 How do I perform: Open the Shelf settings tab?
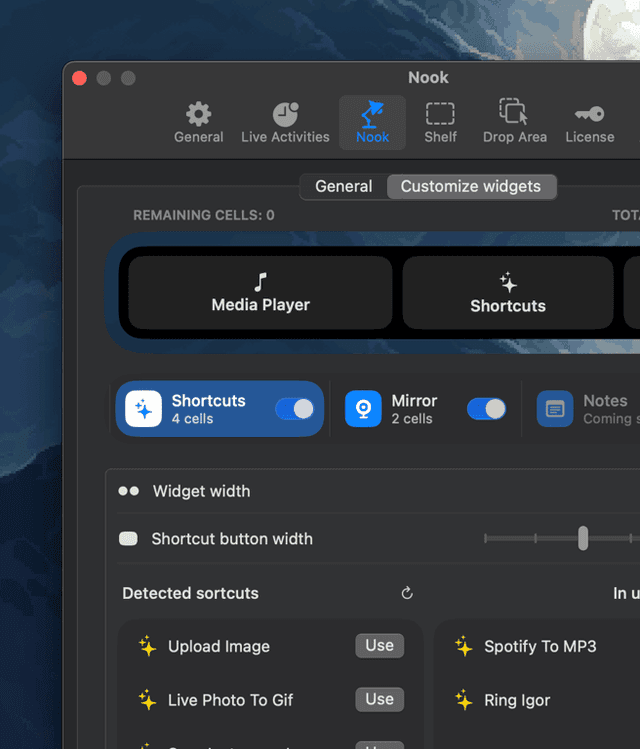point(440,122)
